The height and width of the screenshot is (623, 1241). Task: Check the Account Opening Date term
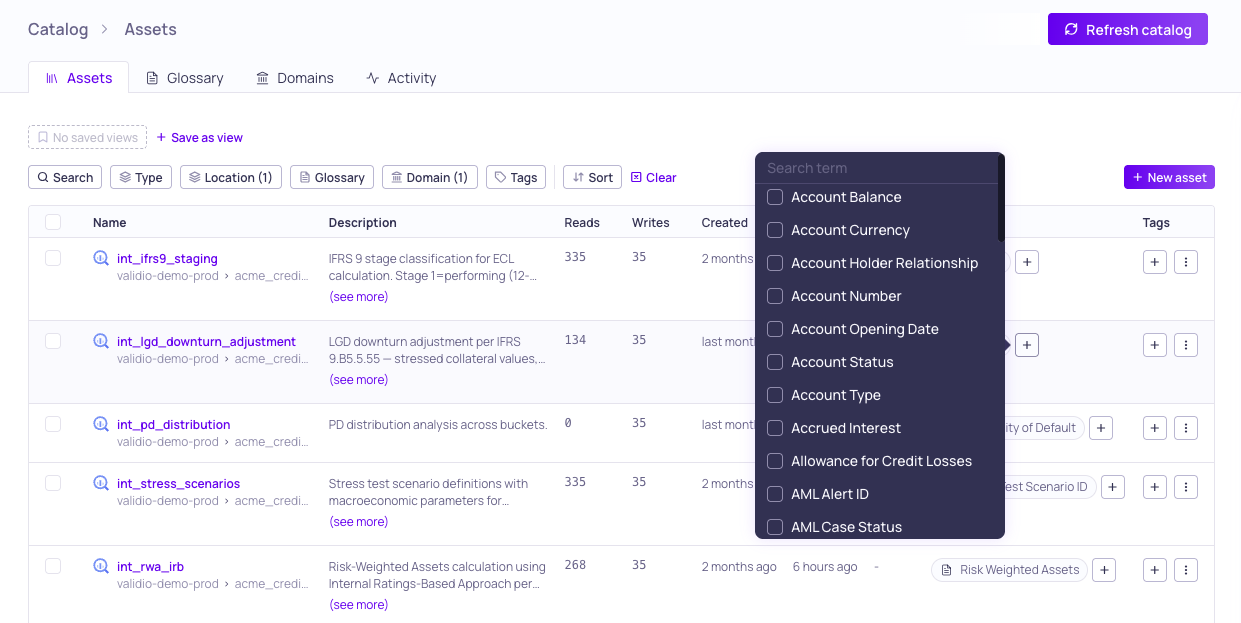coord(775,329)
